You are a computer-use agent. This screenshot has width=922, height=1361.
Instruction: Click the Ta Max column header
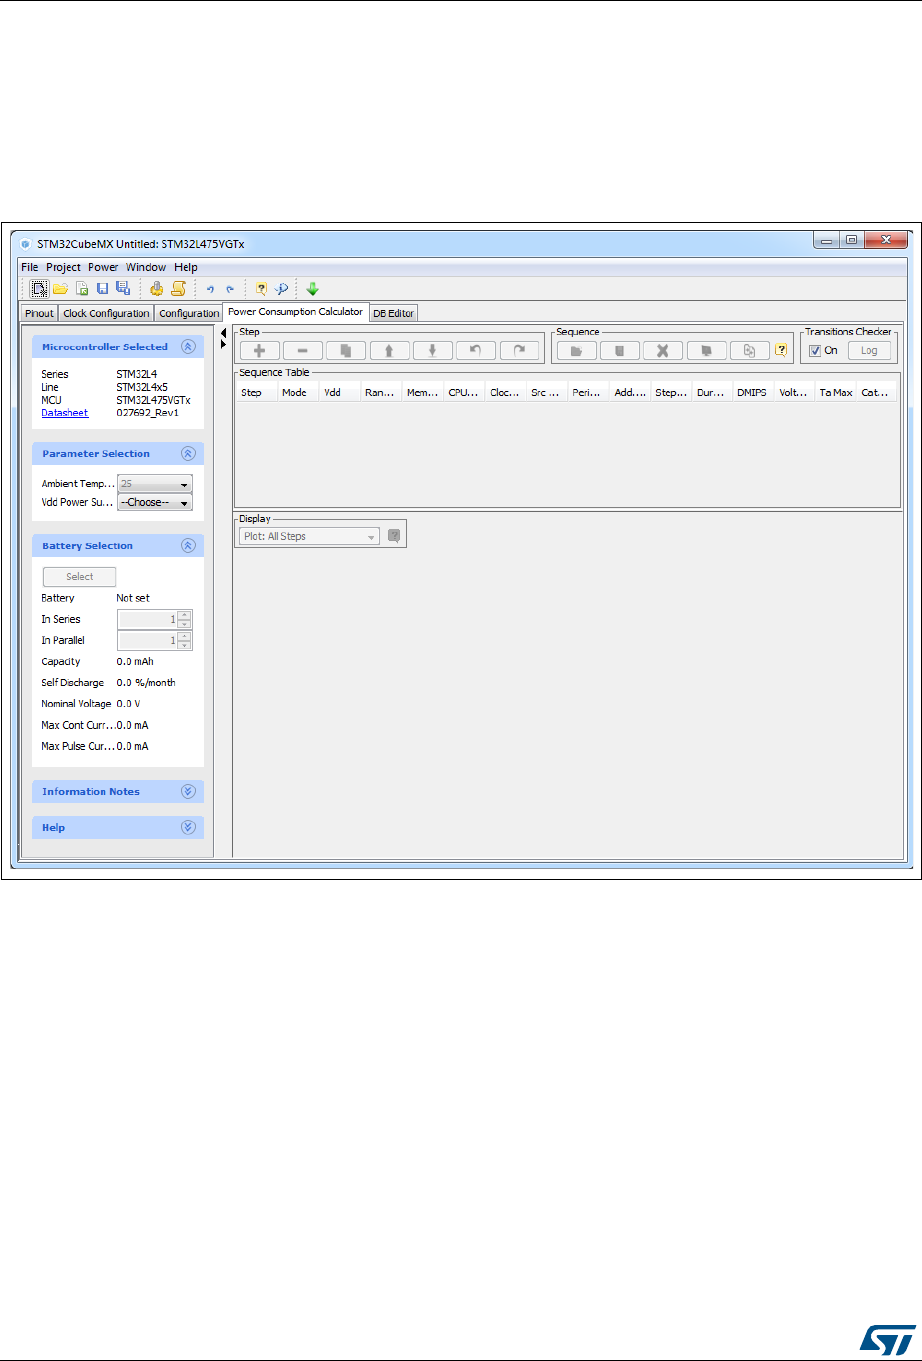836,393
